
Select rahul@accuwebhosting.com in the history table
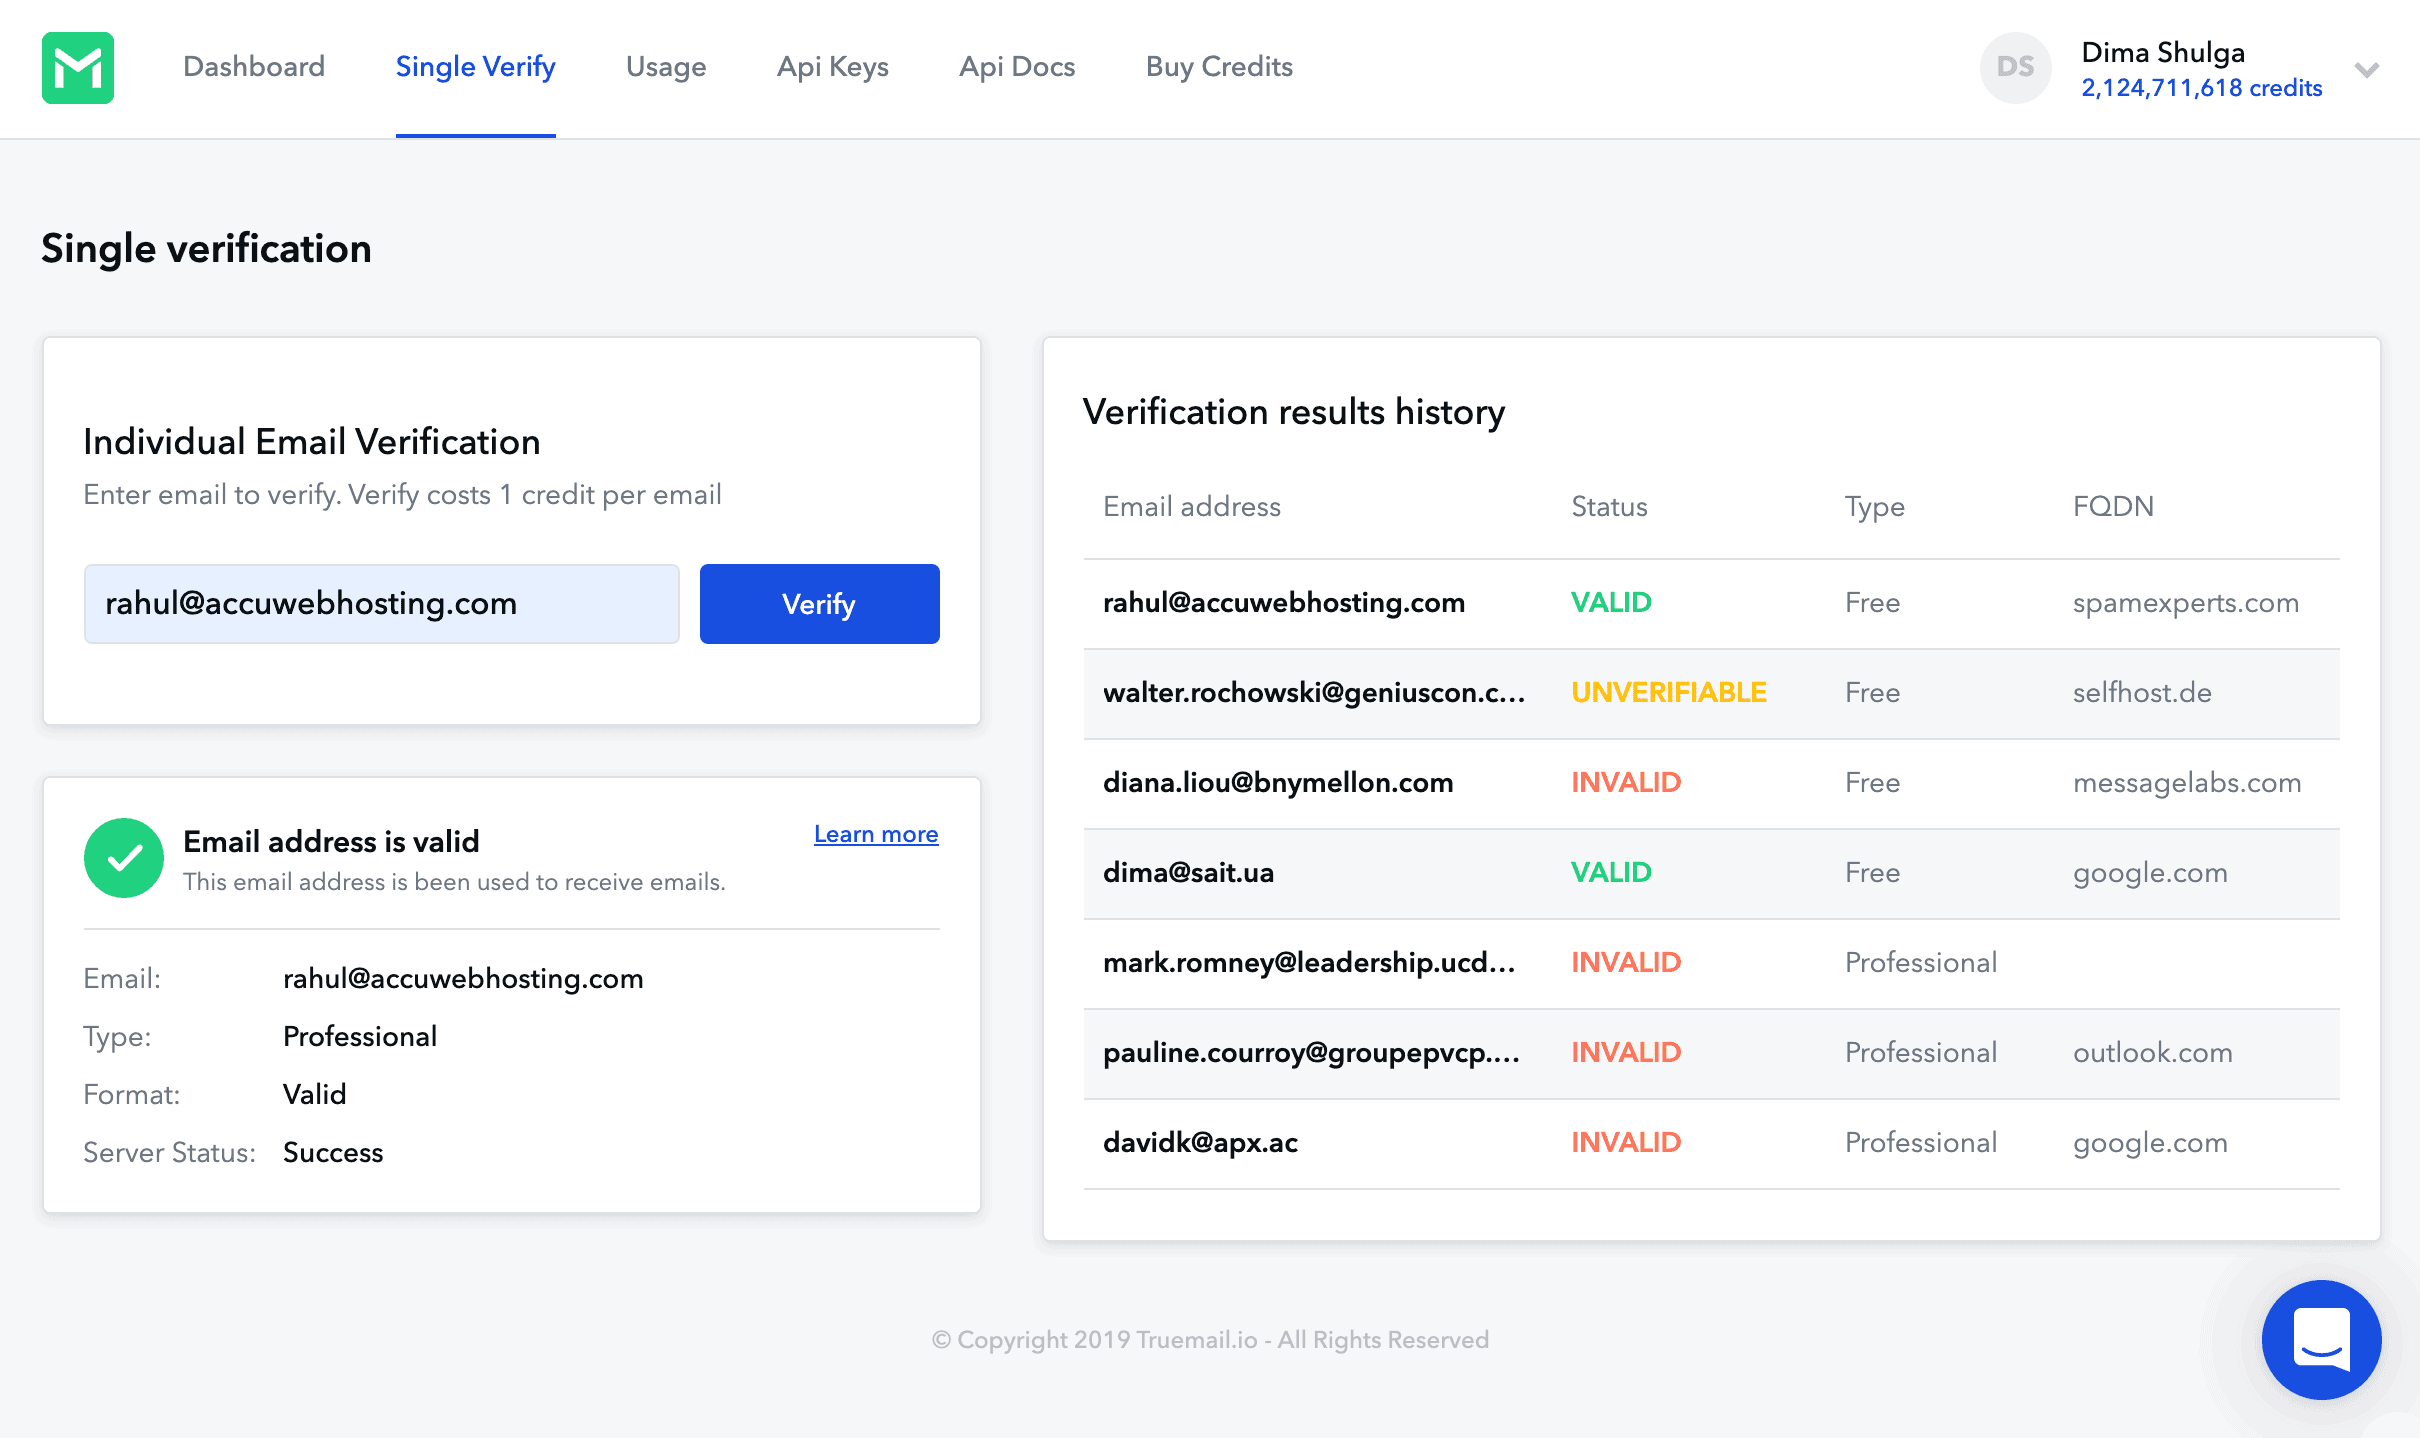[1284, 602]
